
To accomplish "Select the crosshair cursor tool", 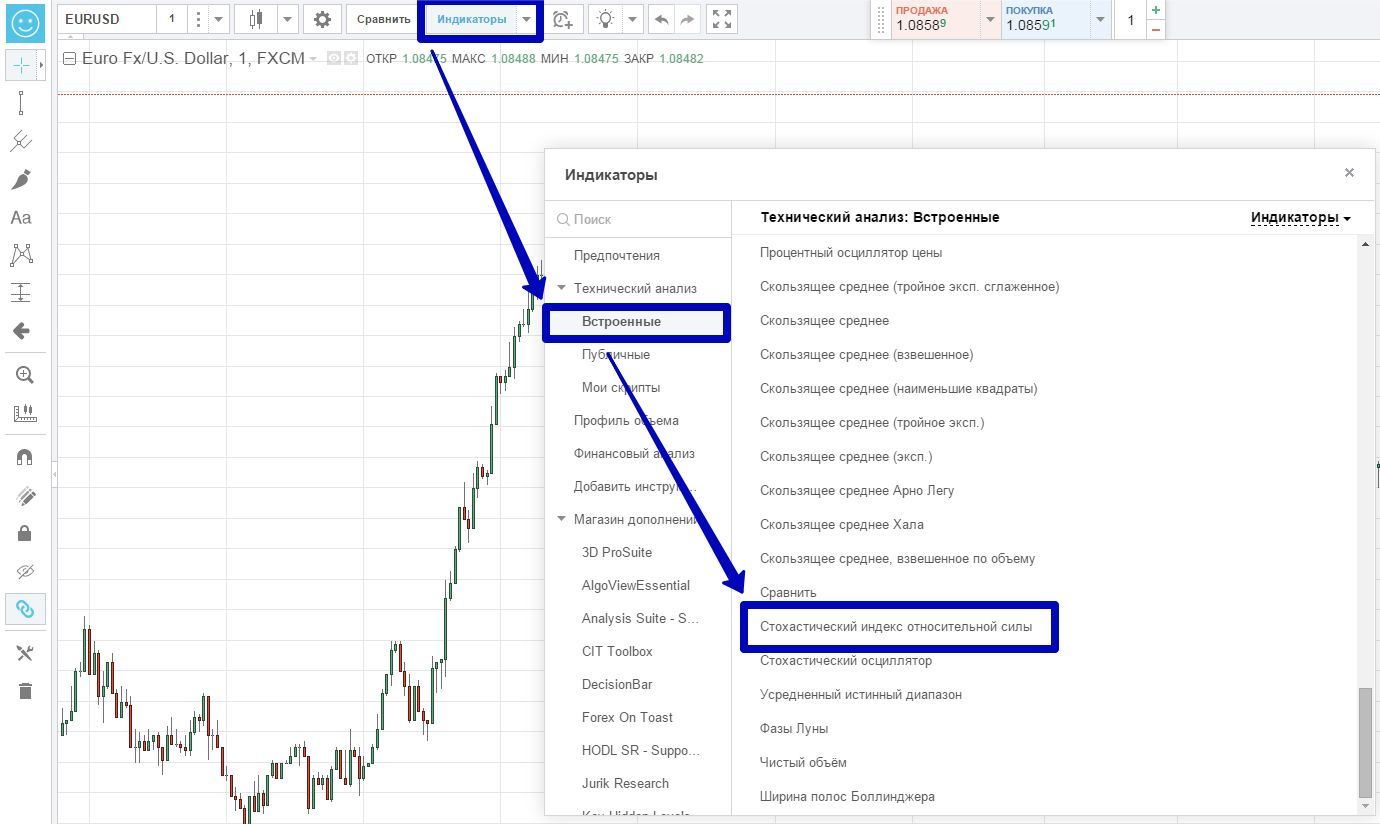I will click(21, 65).
